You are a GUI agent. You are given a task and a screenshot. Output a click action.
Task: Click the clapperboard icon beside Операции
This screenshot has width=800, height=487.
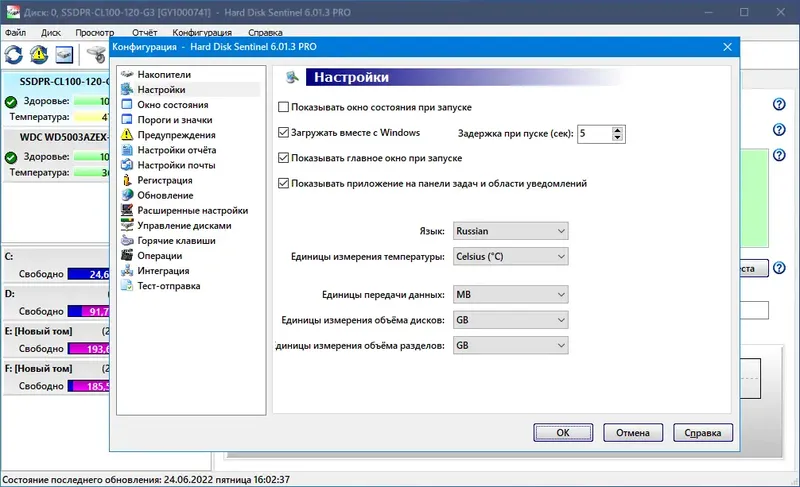point(127,255)
